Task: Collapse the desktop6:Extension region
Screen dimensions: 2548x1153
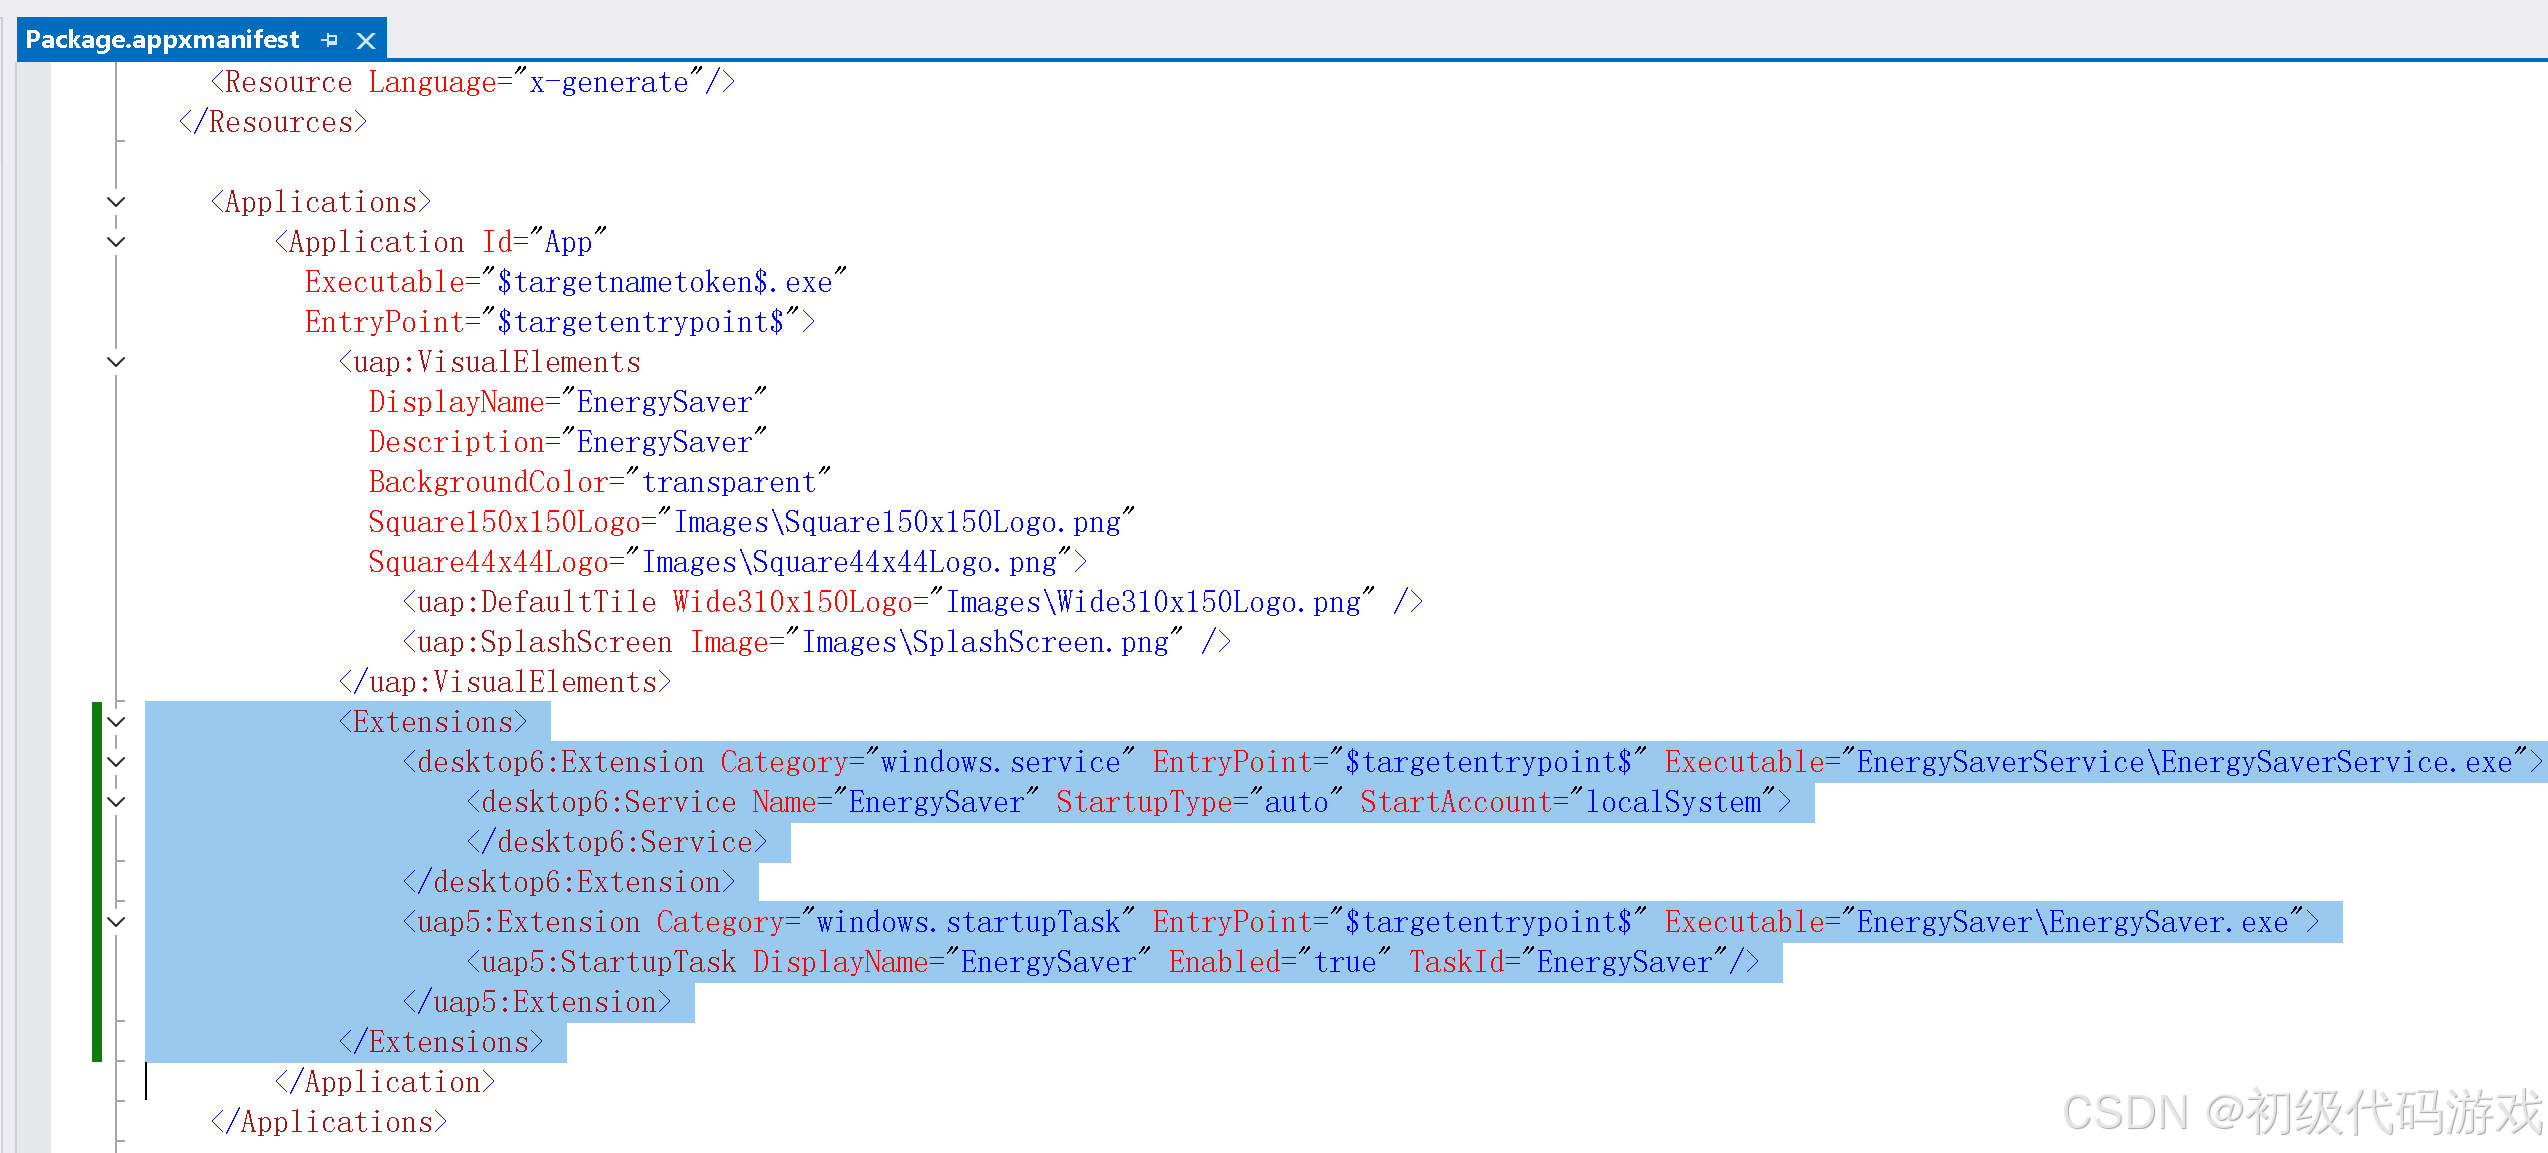Action: click(x=116, y=762)
